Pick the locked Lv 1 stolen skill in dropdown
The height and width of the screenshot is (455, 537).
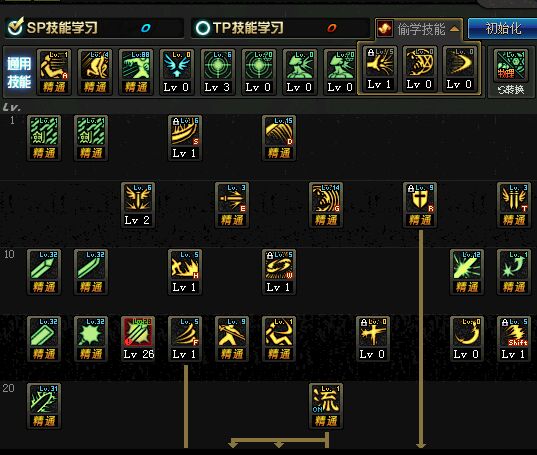point(380,69)
